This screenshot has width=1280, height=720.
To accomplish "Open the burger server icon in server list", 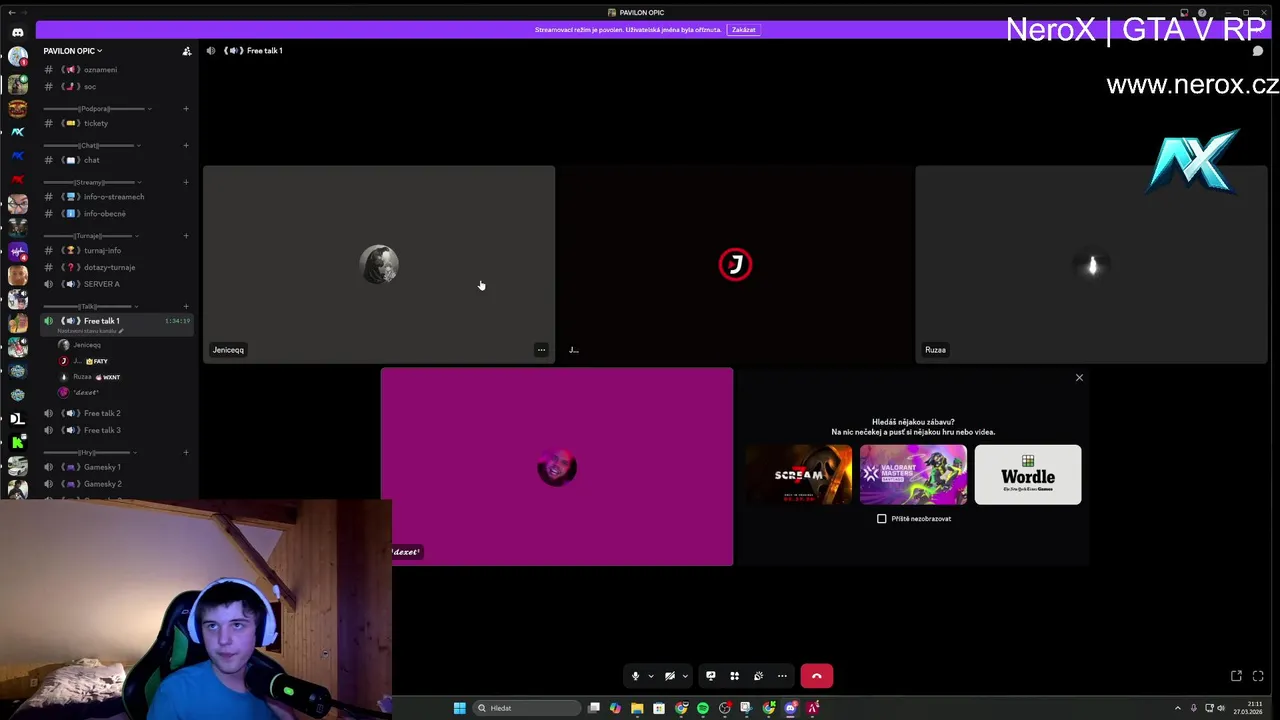I will tap(17, 108).
